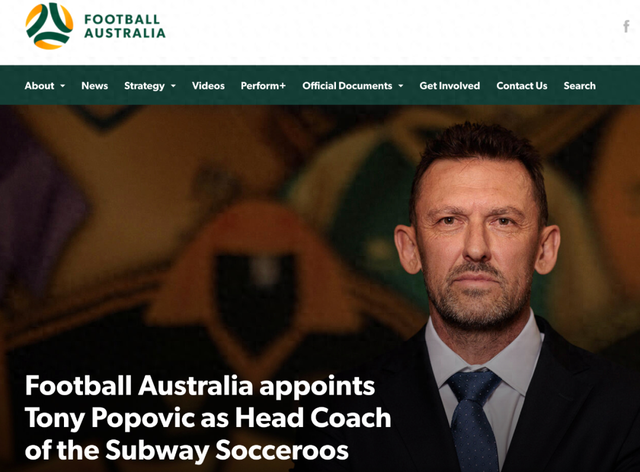Screen dimensions: 640x472
Task: Open Search from the navigation bar
Action: coord(580,86)
